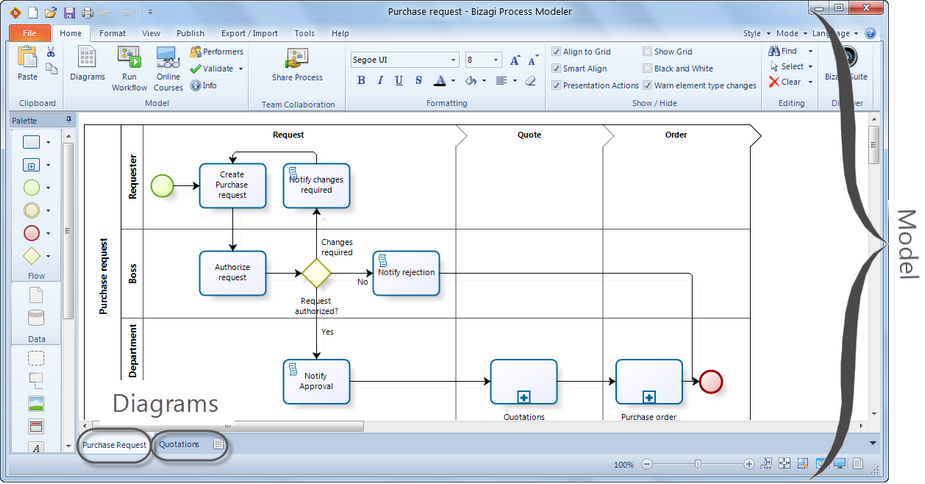Select the Data Object page in the Palette
The width and height of the screenshot is (925, 484).
pyautogui.click(x=36, y=295)
